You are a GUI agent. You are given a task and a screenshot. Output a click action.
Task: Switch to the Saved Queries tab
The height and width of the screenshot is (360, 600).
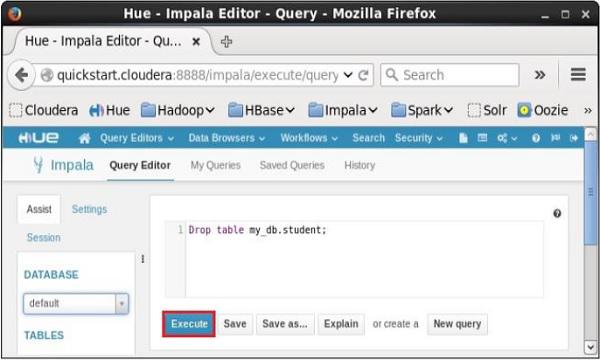coord(292,165)
